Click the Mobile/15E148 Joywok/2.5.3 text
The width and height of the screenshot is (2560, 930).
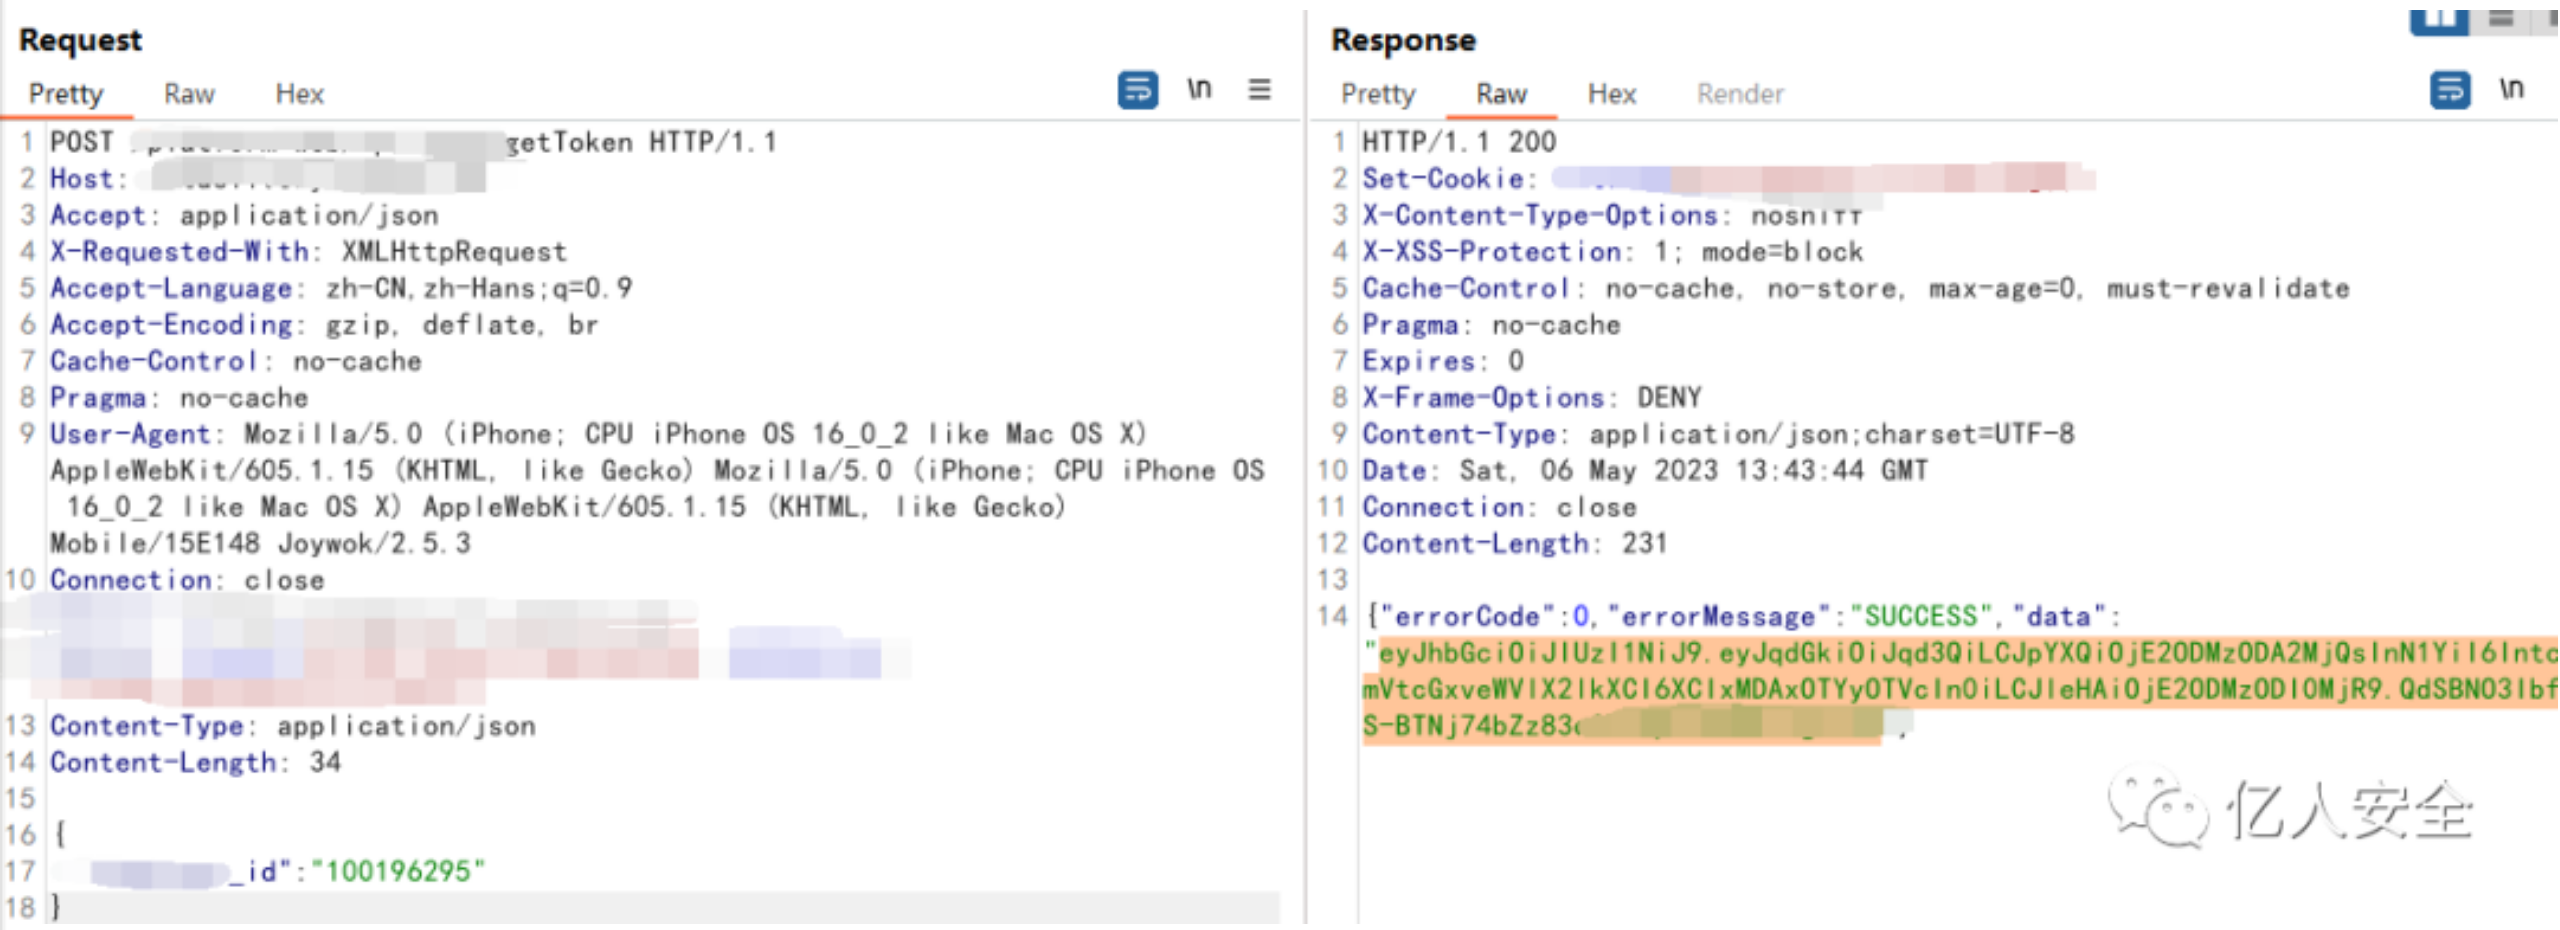[x=260, y=544]
